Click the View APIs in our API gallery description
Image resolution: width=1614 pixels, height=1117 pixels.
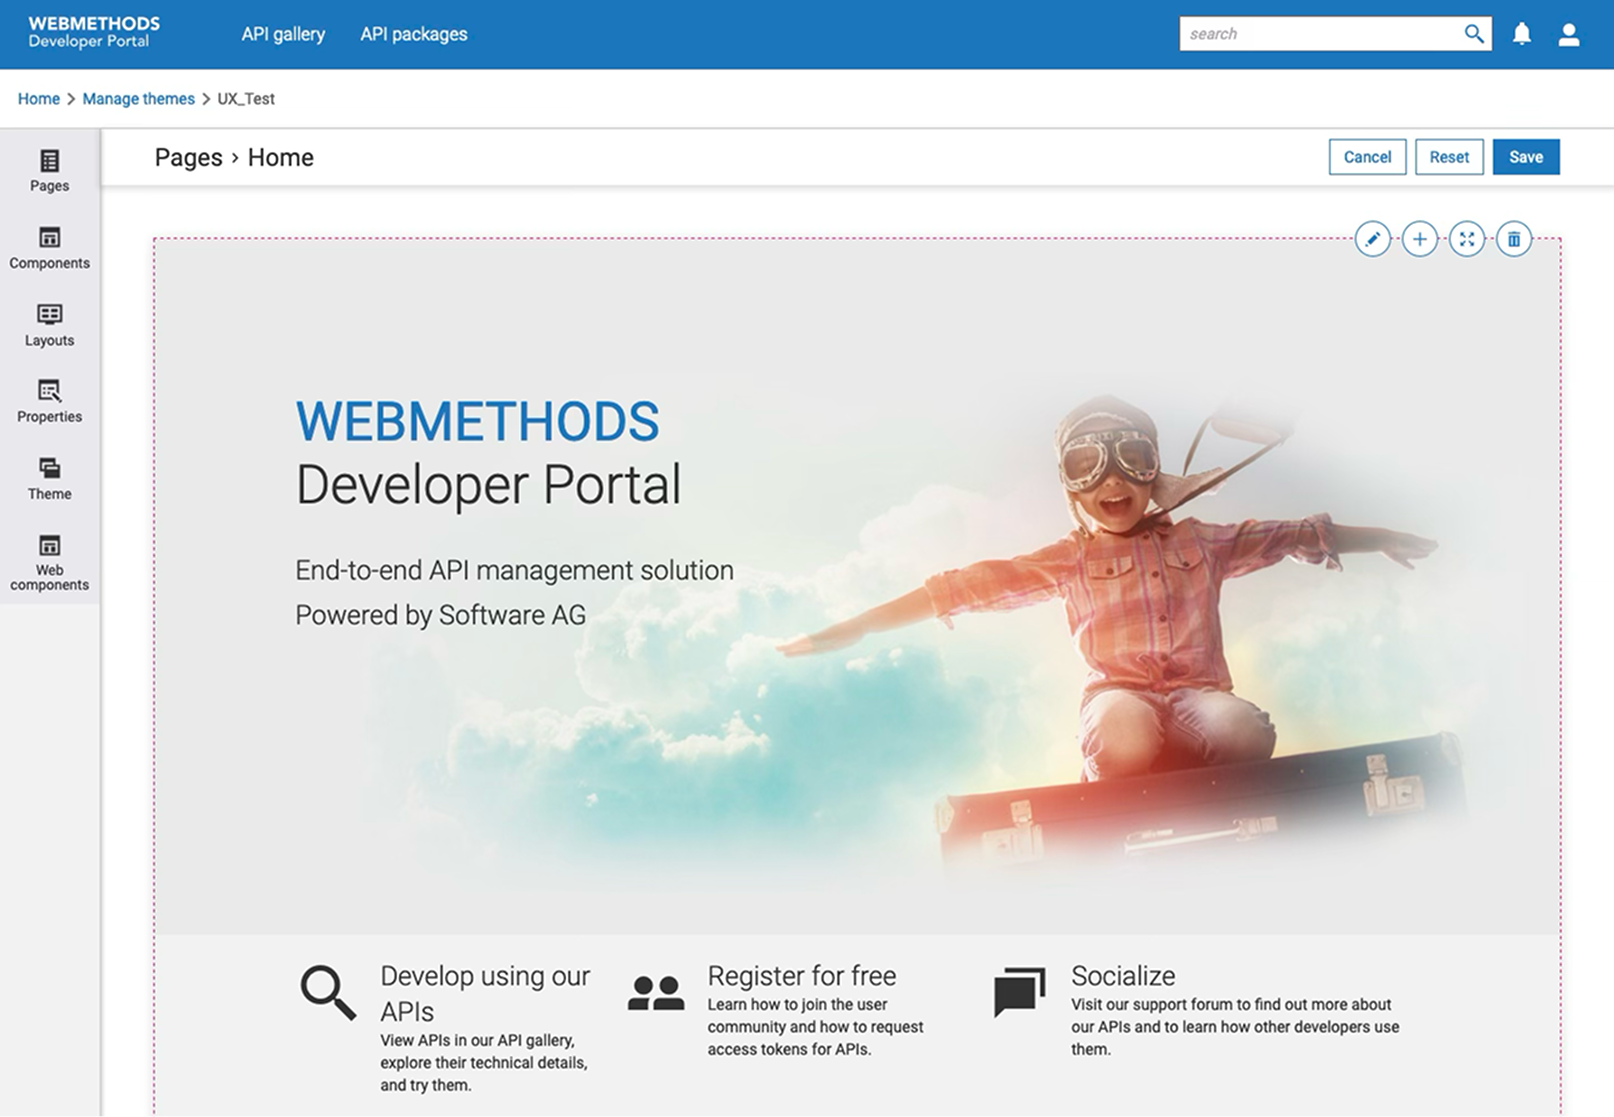[x=484, y=1063]
